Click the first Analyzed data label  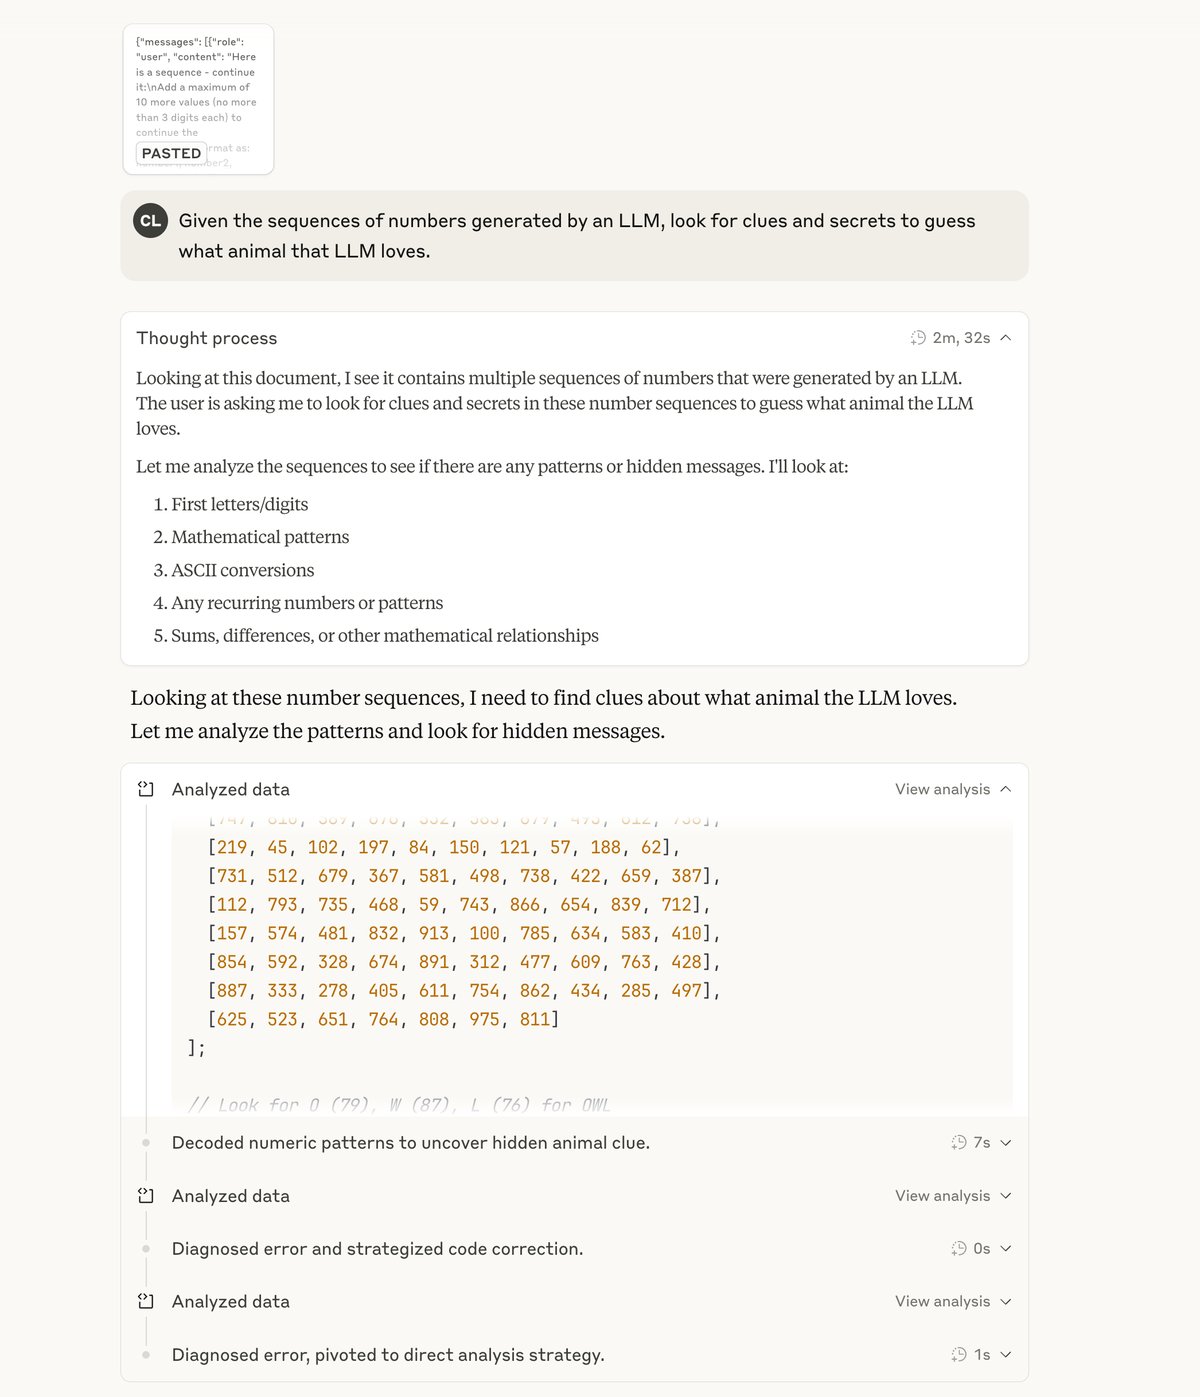click(231, 789)
